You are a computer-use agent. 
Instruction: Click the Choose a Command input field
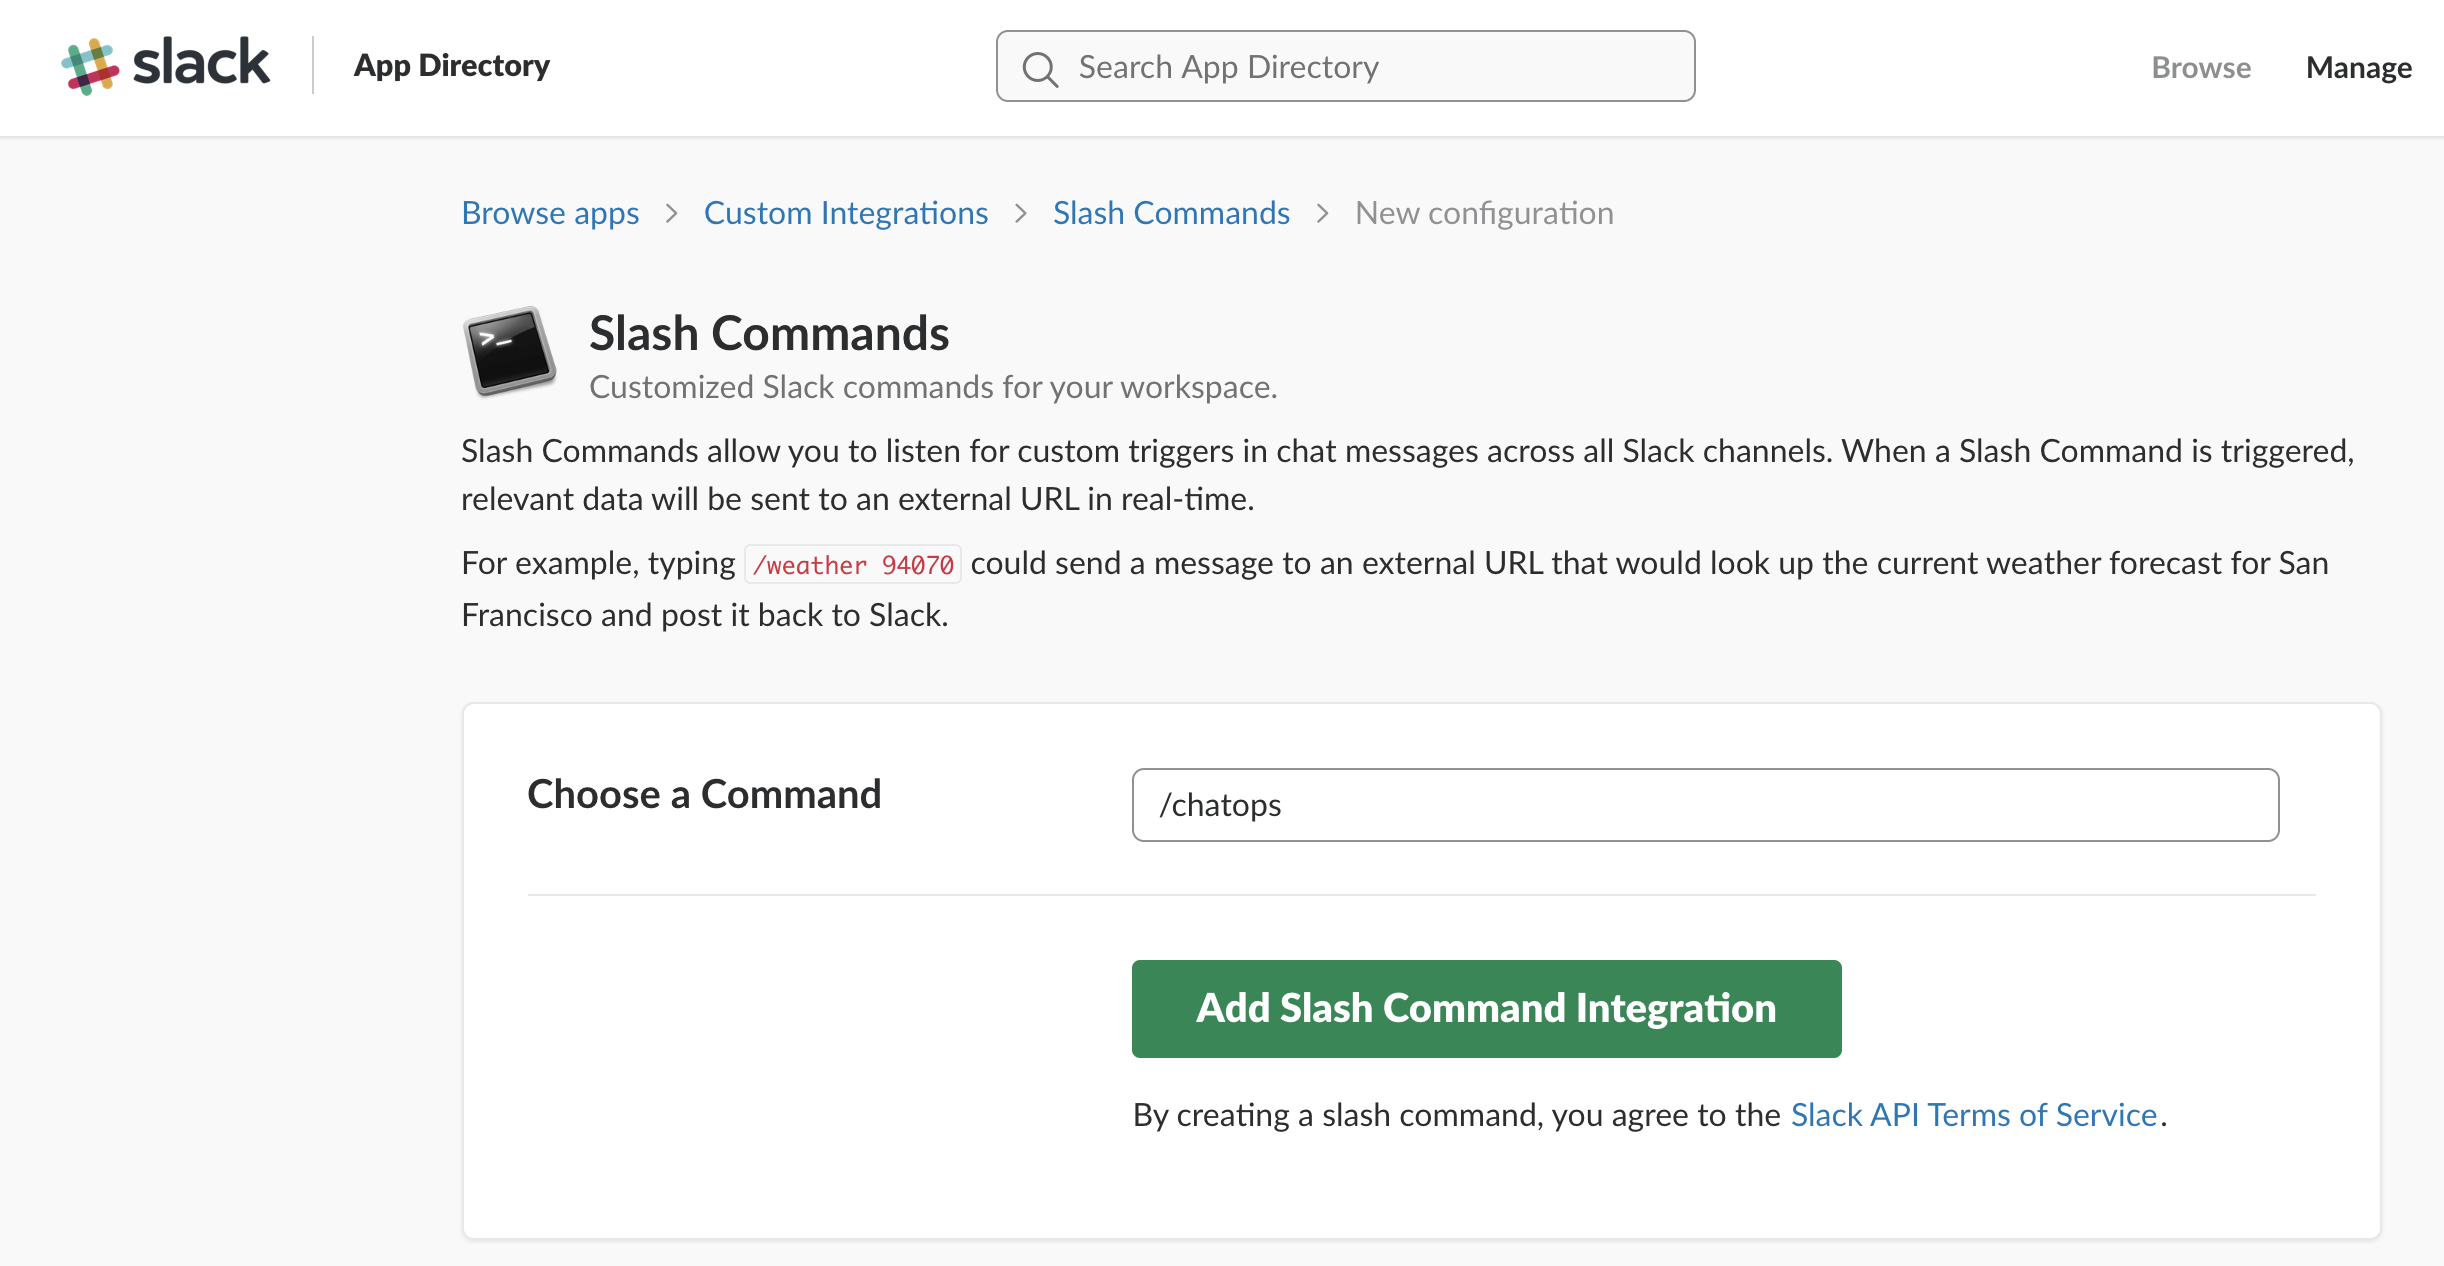click(x=1705, y=805)
